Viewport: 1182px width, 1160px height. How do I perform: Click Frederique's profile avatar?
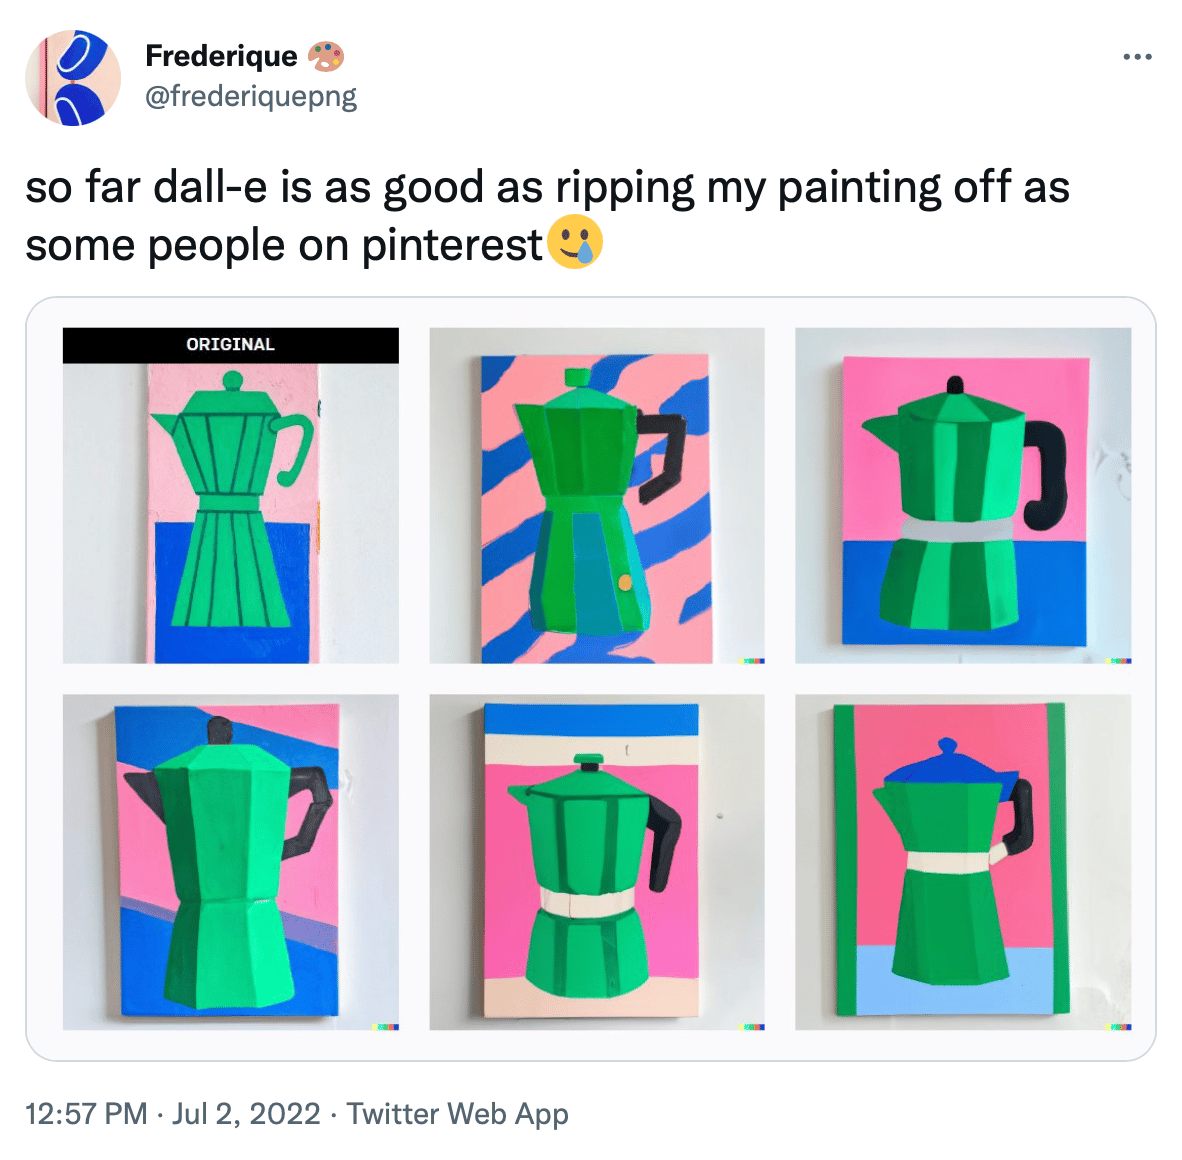(73, 78)
